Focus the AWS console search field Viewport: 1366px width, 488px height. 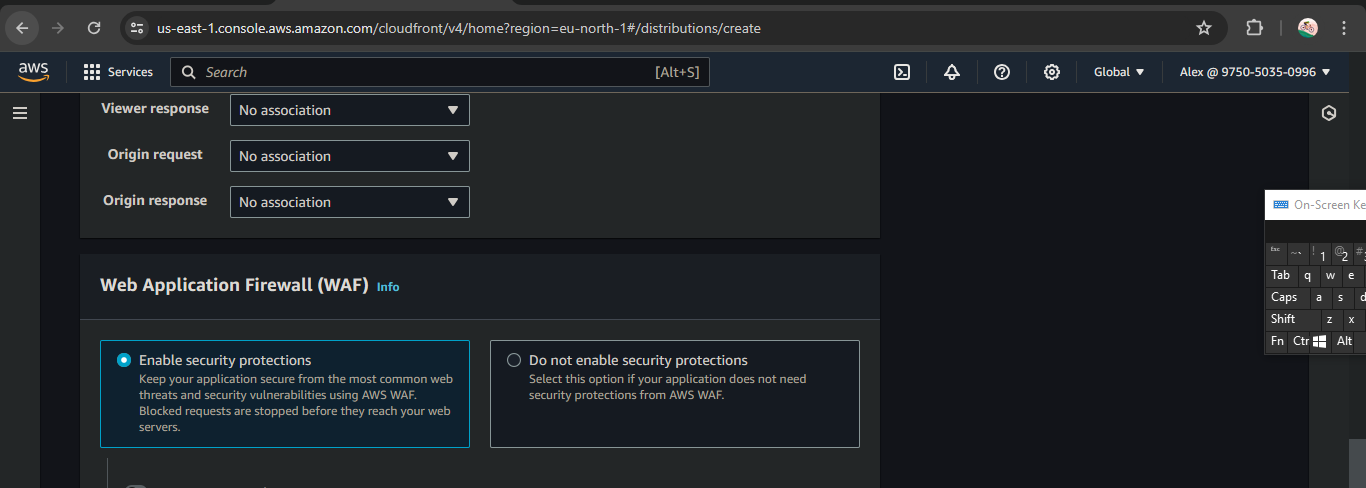click(x=440, y=72)
